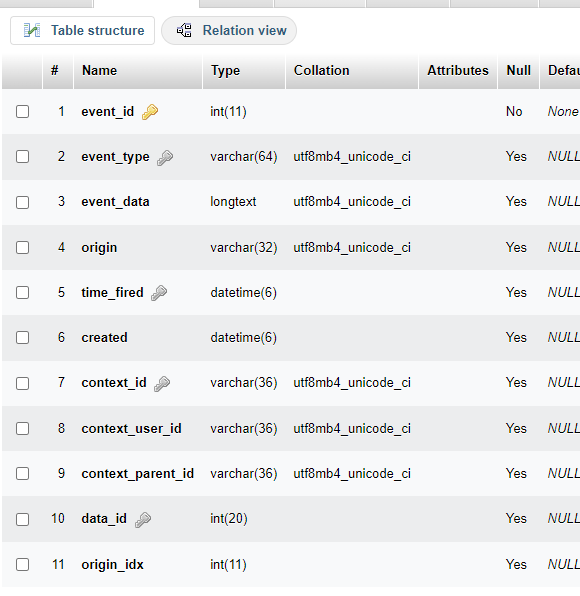Click int(11) type in event_id row
580x596 pixels.
click(228, 112)
